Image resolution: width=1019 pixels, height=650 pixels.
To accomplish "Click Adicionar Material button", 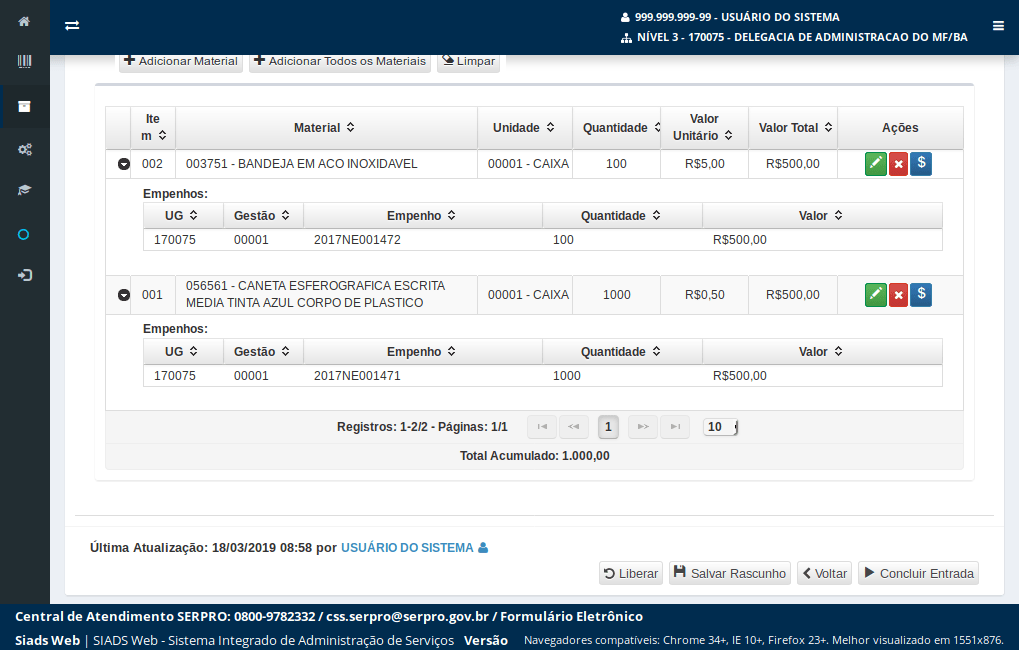I will pos(181,61).
